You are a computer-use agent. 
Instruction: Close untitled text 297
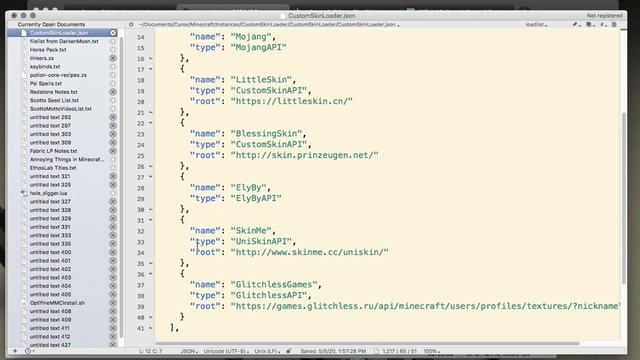click(x=113, y=126)
